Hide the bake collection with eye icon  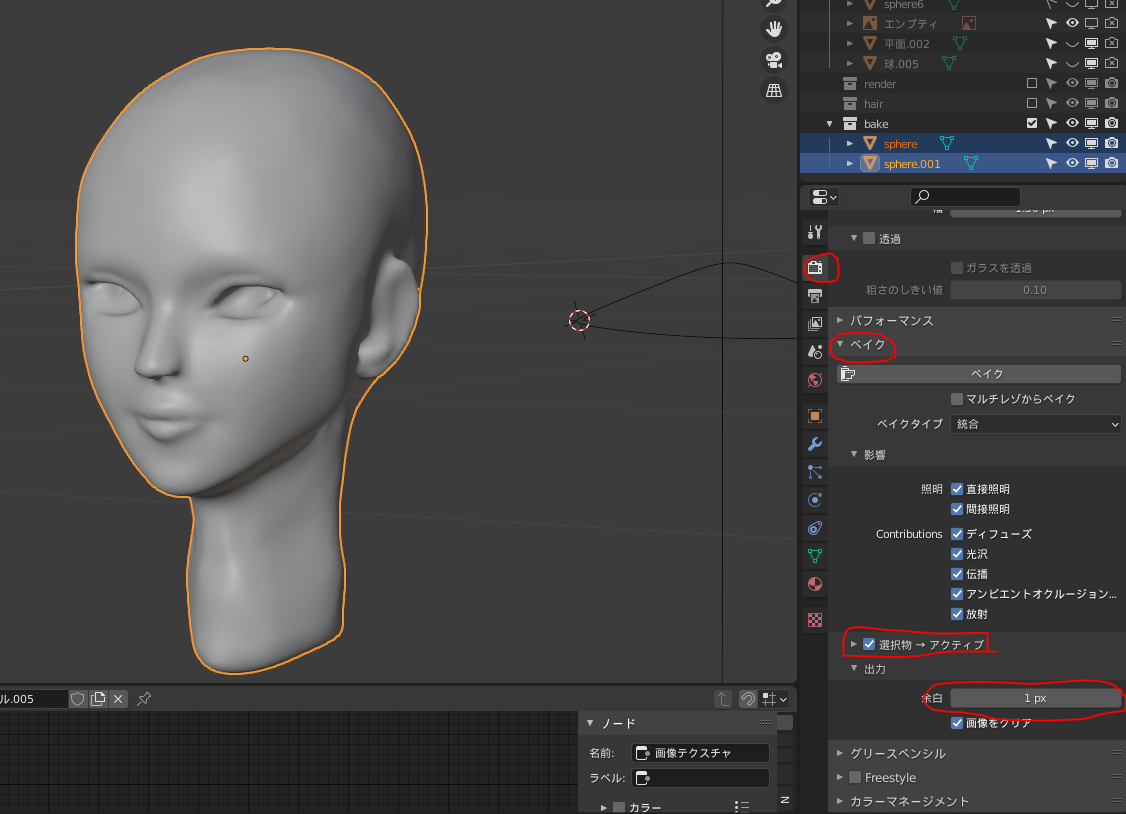pyautogui.click(x=1072, y=124)
